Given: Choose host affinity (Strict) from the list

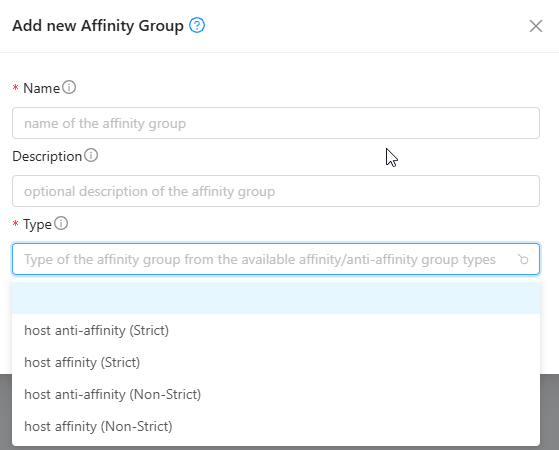Looking at the screenshot, I should (276, 362).
